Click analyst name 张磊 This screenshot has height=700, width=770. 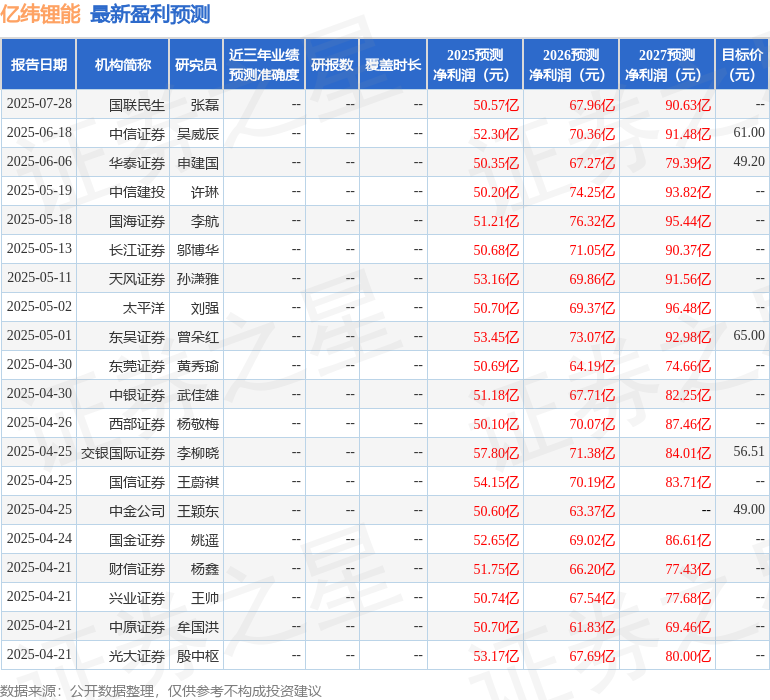(205, 105)
